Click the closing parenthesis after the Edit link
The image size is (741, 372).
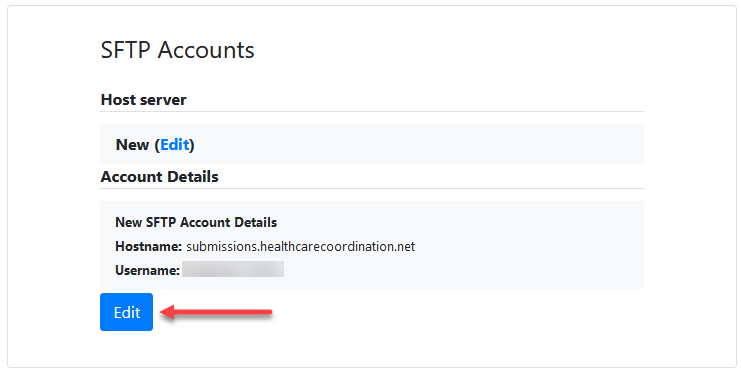(192, 144)
